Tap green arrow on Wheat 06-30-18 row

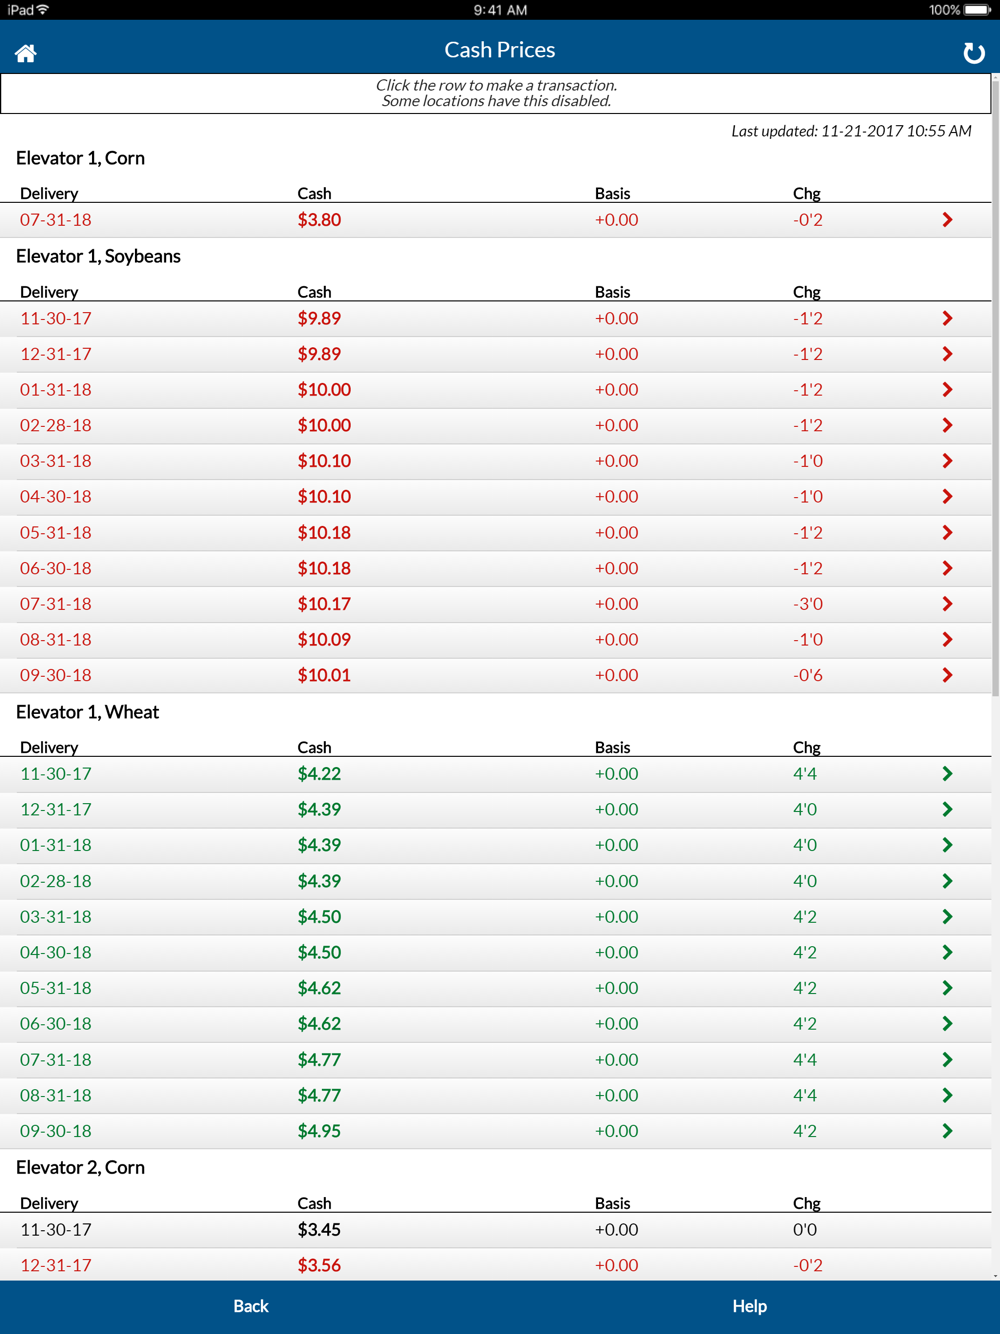pos(947,1024)
